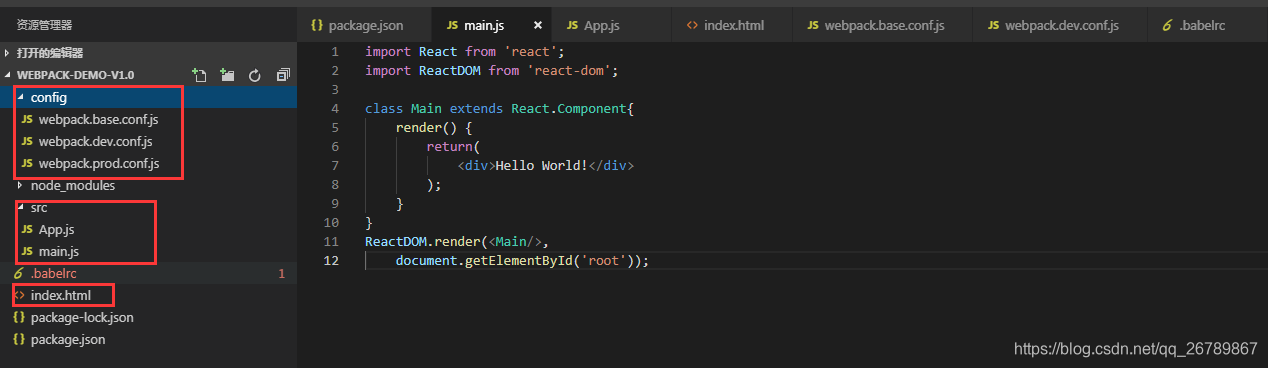Expand the node_modules folder
The height and width of the screenshot is (368, 1268).
click(148, 185)
